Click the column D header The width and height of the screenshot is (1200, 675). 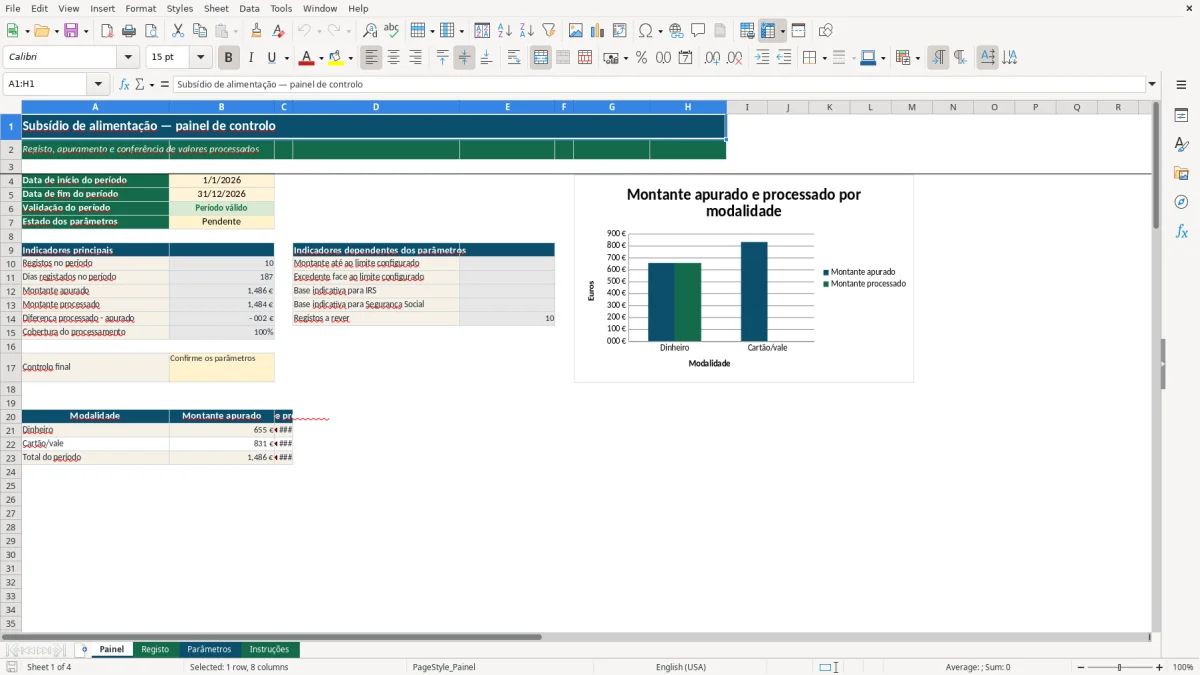[x=376, y=107]
